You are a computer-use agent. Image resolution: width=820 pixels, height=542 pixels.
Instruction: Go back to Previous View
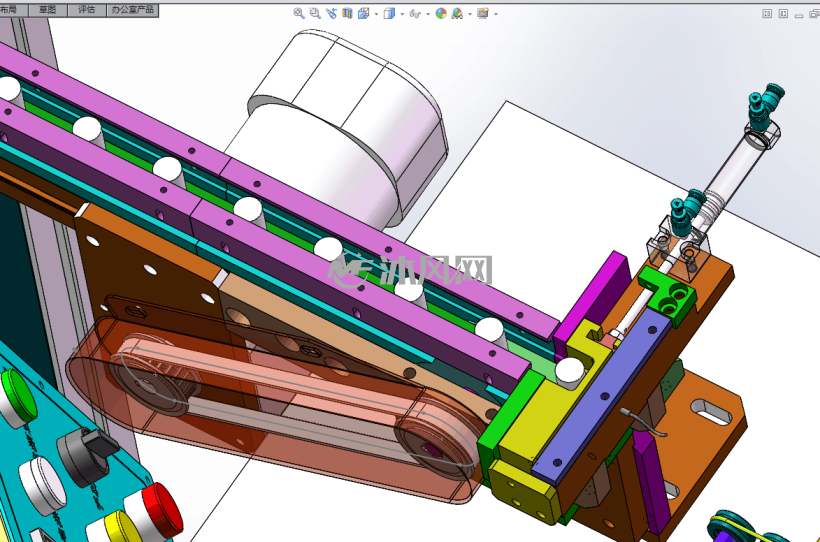331,14
